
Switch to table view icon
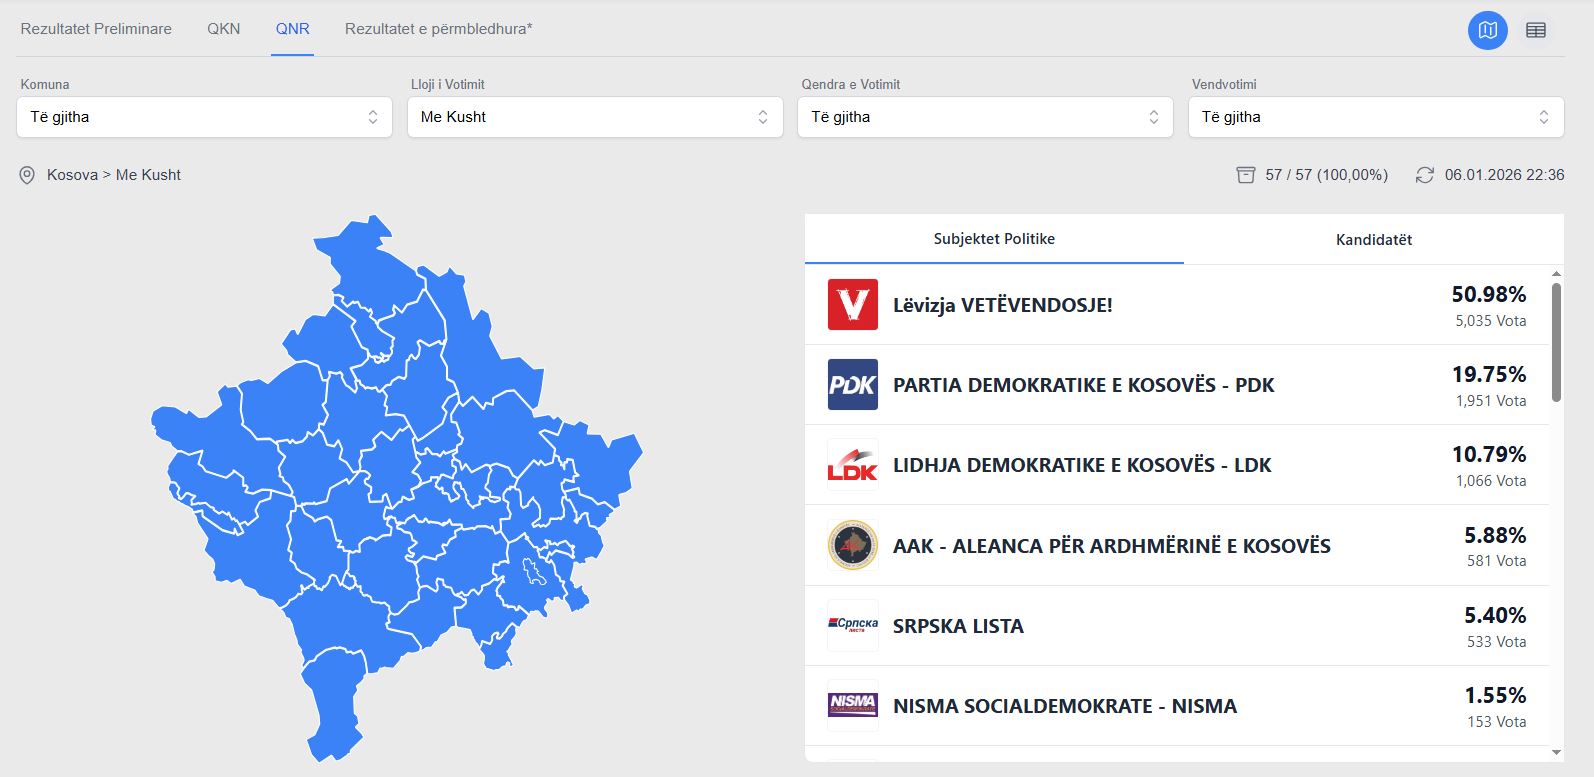pos(1536,30)
